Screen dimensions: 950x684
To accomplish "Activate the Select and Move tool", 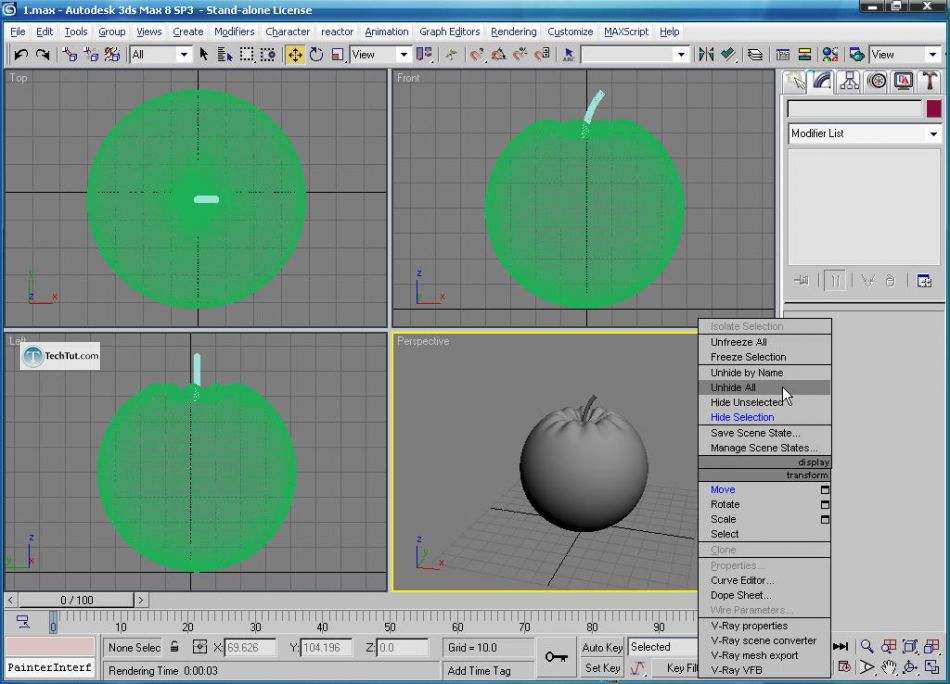I will 295,55.
